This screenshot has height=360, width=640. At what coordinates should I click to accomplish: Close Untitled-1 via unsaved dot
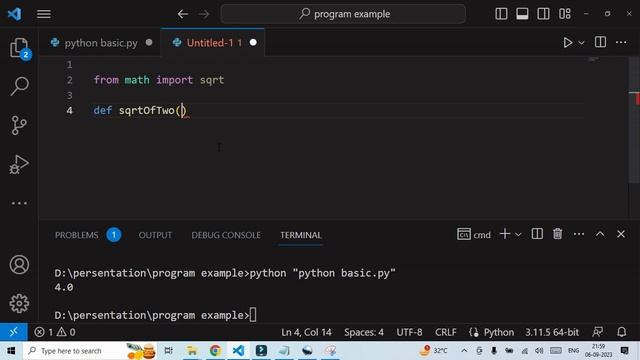(253, 42)
